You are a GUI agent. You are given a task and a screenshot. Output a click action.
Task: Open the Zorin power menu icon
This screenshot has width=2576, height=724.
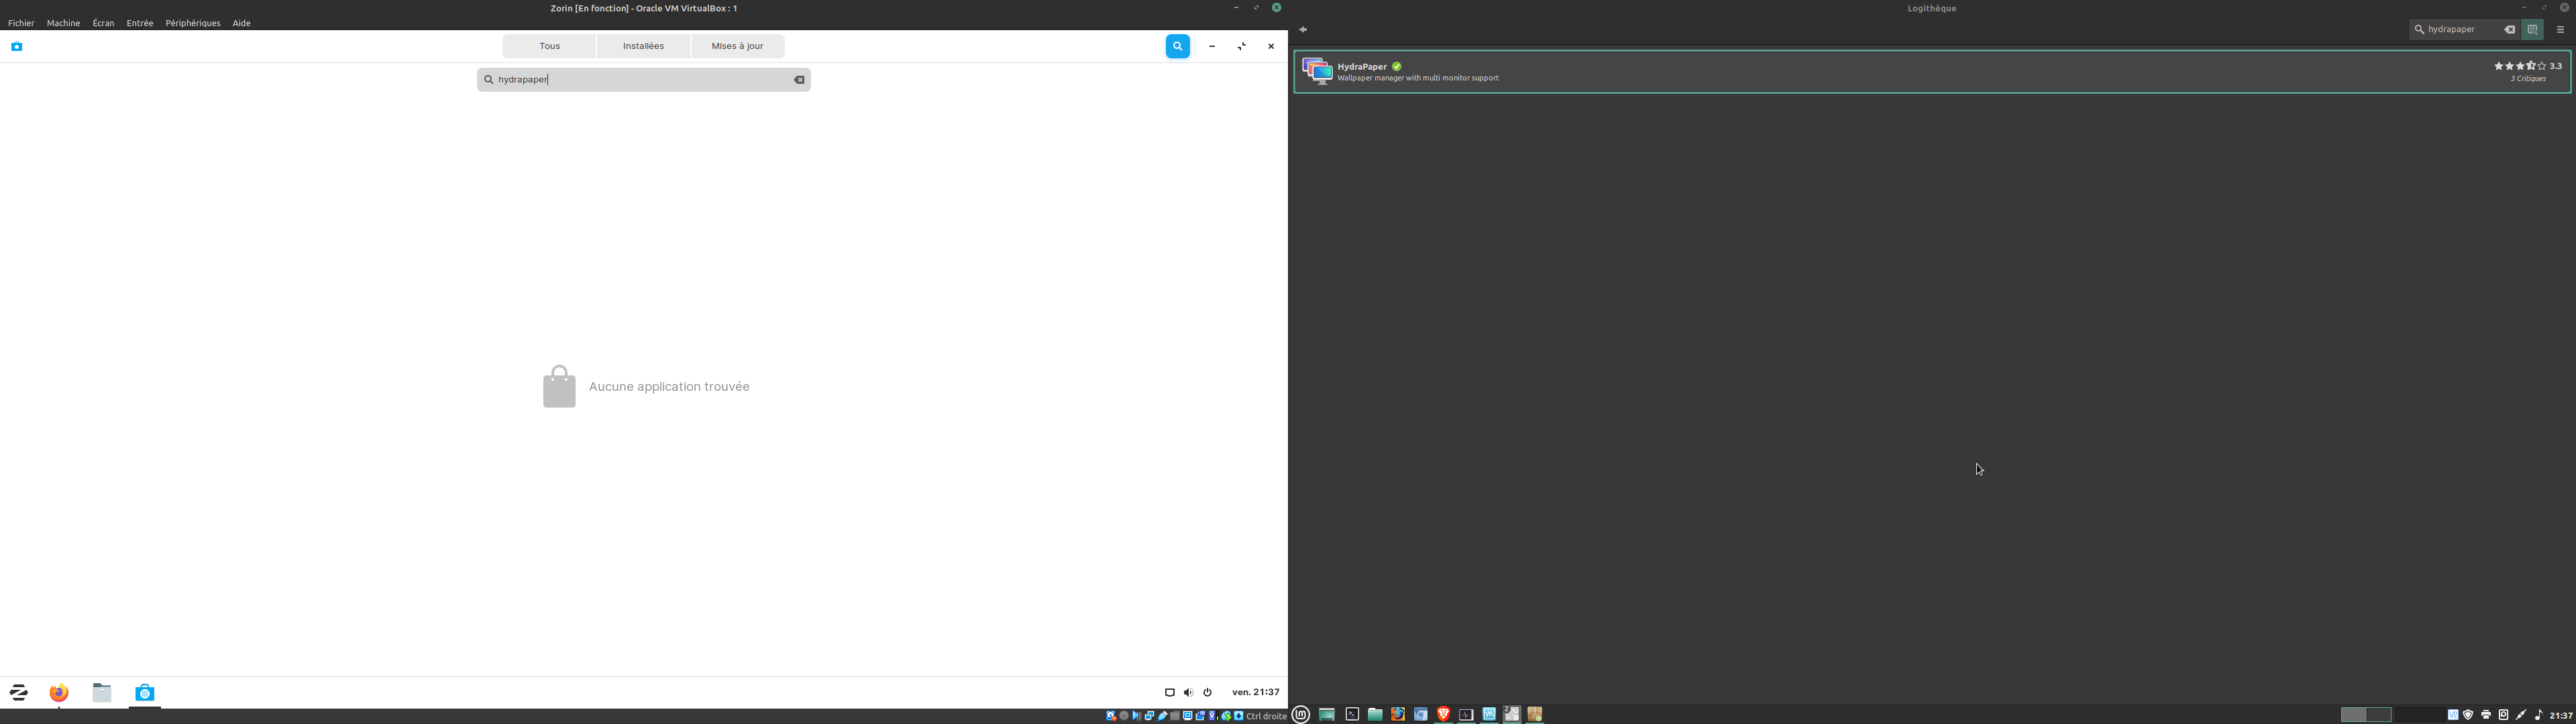(1207, 692)
